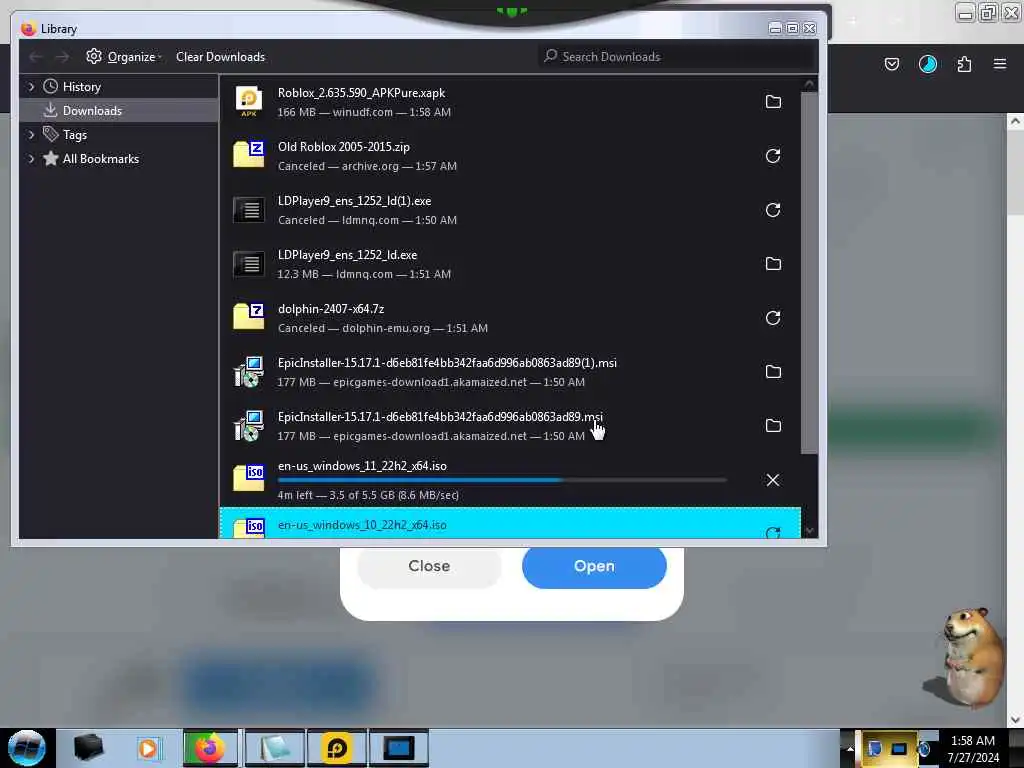Click the blue Open button
The height and width of the screenshot is (768, 1024).
pyautogui.click(x=594, y=566)
